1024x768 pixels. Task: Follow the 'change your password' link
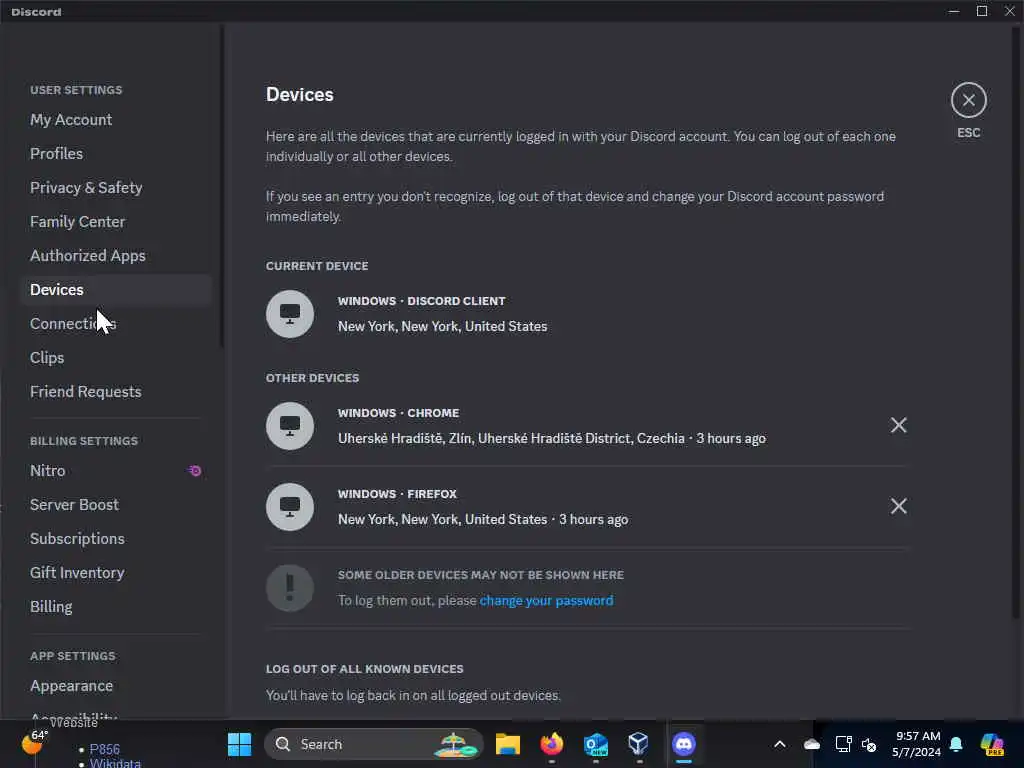click(546, 600)
